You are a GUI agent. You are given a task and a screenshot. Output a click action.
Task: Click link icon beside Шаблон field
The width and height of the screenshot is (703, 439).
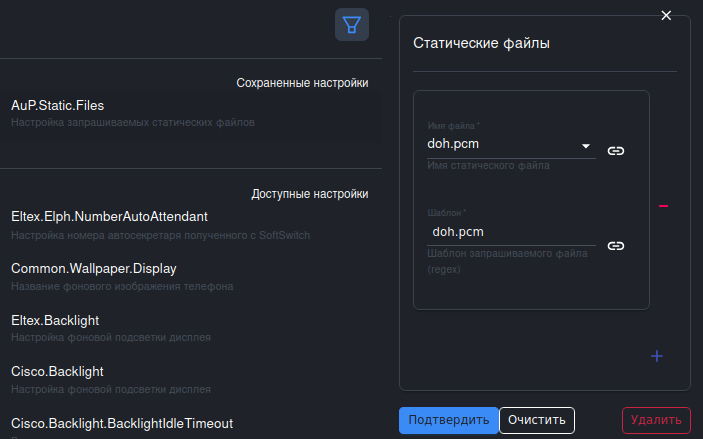(616, 245)
